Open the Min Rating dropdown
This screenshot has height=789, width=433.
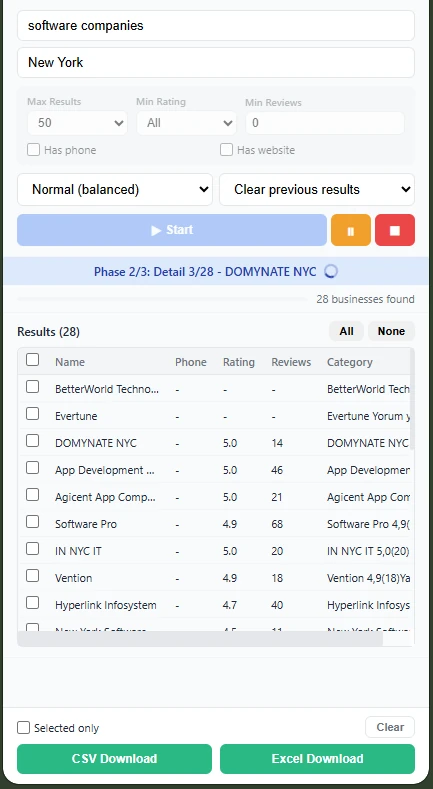187,123
